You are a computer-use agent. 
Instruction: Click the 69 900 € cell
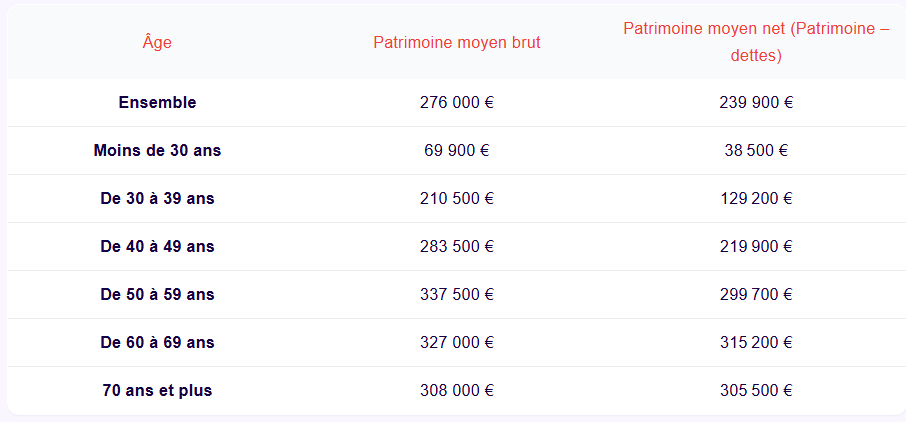coord(457,151)
